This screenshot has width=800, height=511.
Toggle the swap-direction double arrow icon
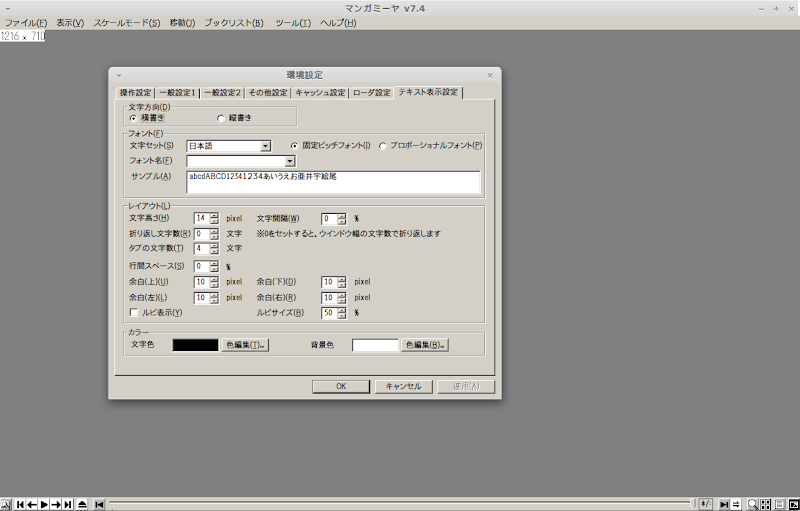click(736, 505)
